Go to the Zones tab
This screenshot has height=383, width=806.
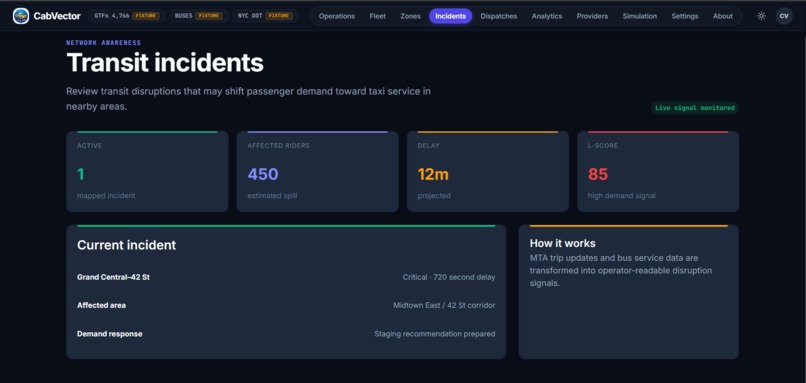pos(410,16)
